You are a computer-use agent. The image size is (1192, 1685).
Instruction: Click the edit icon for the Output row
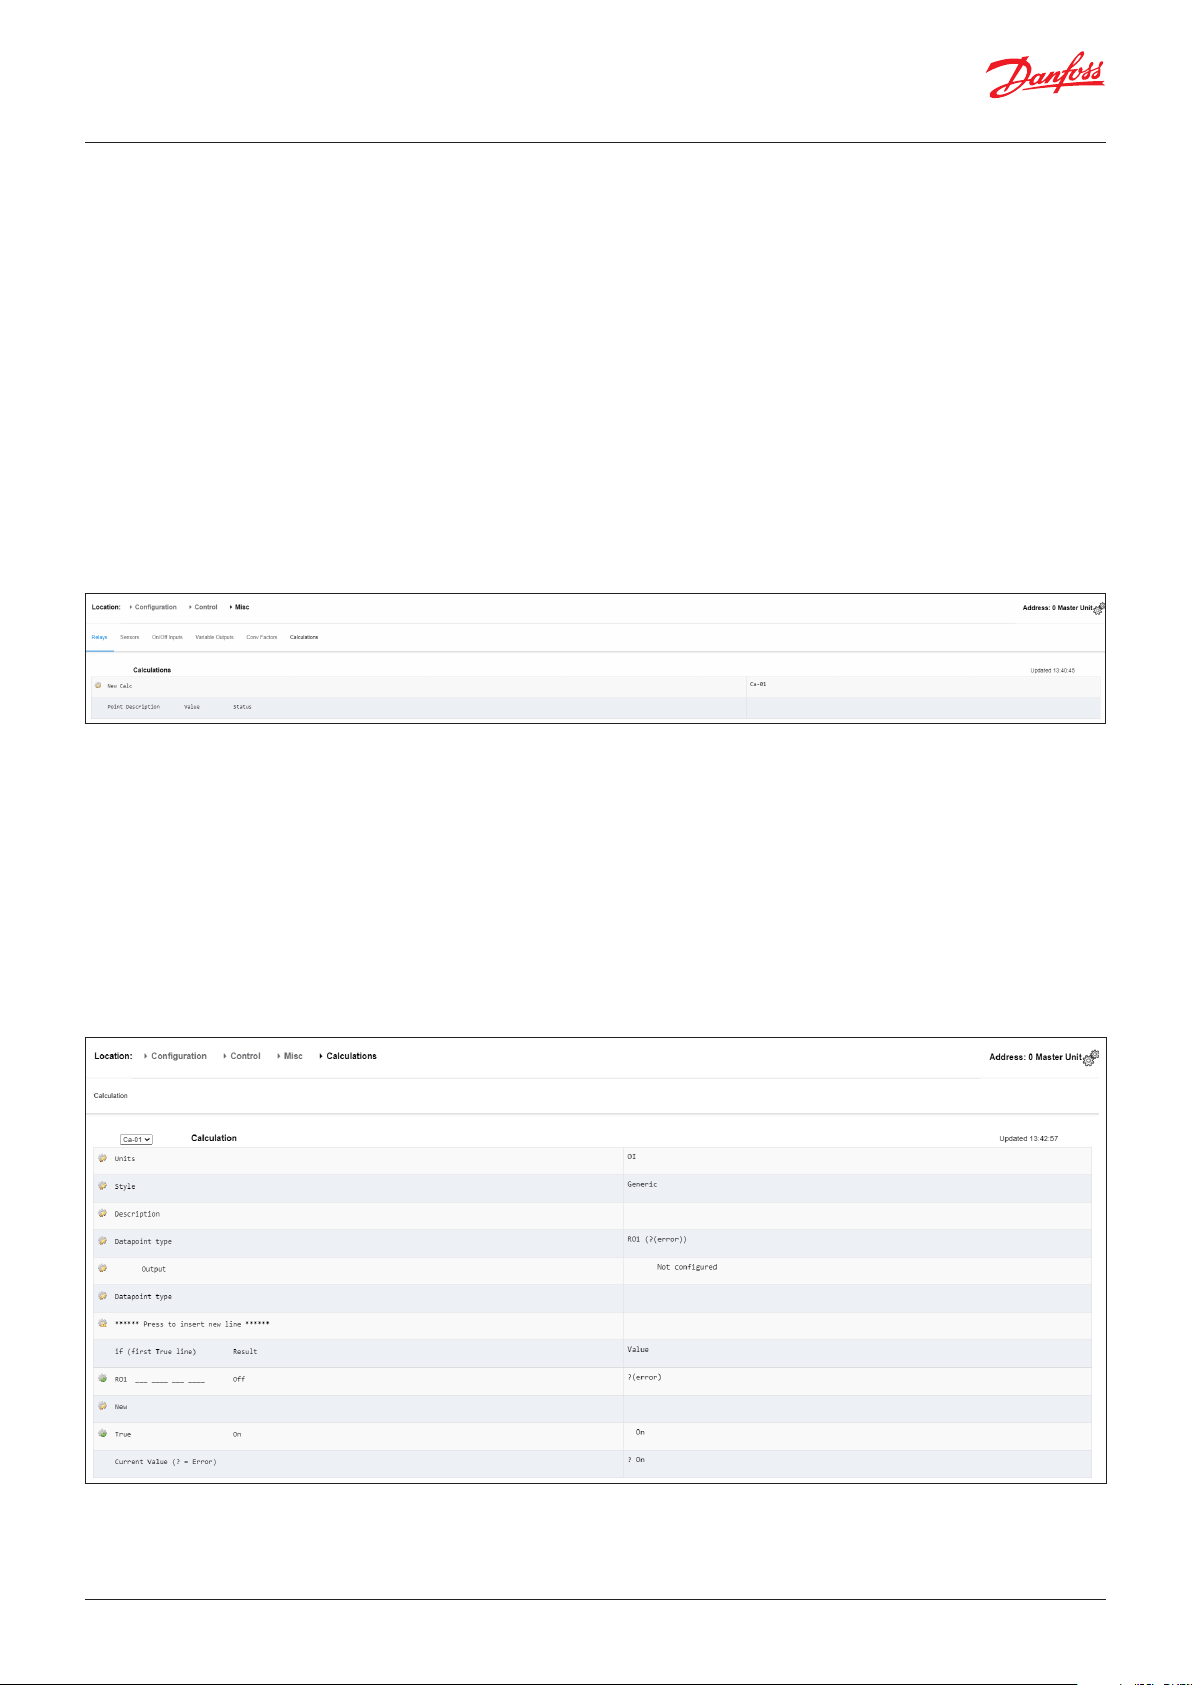102,1268
